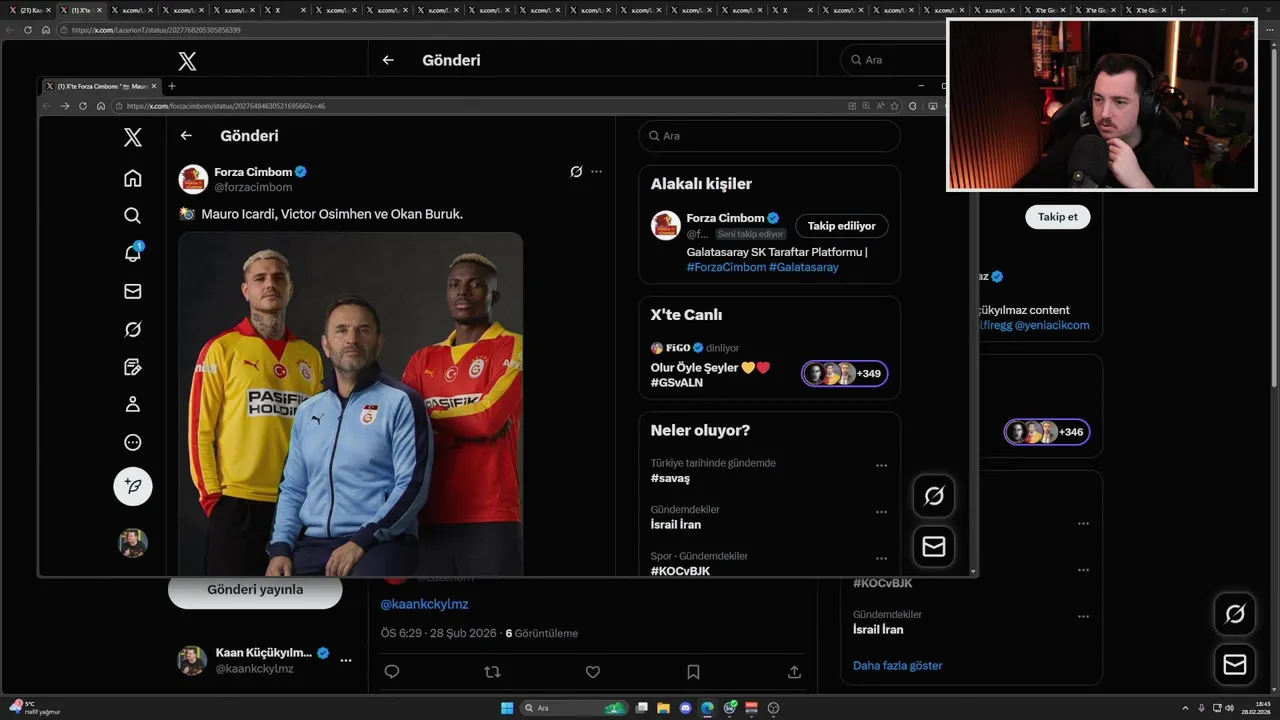Viewport: 1280px width, 720px height.
Task: Open options for #savaş trend
Action: (881, 466)
